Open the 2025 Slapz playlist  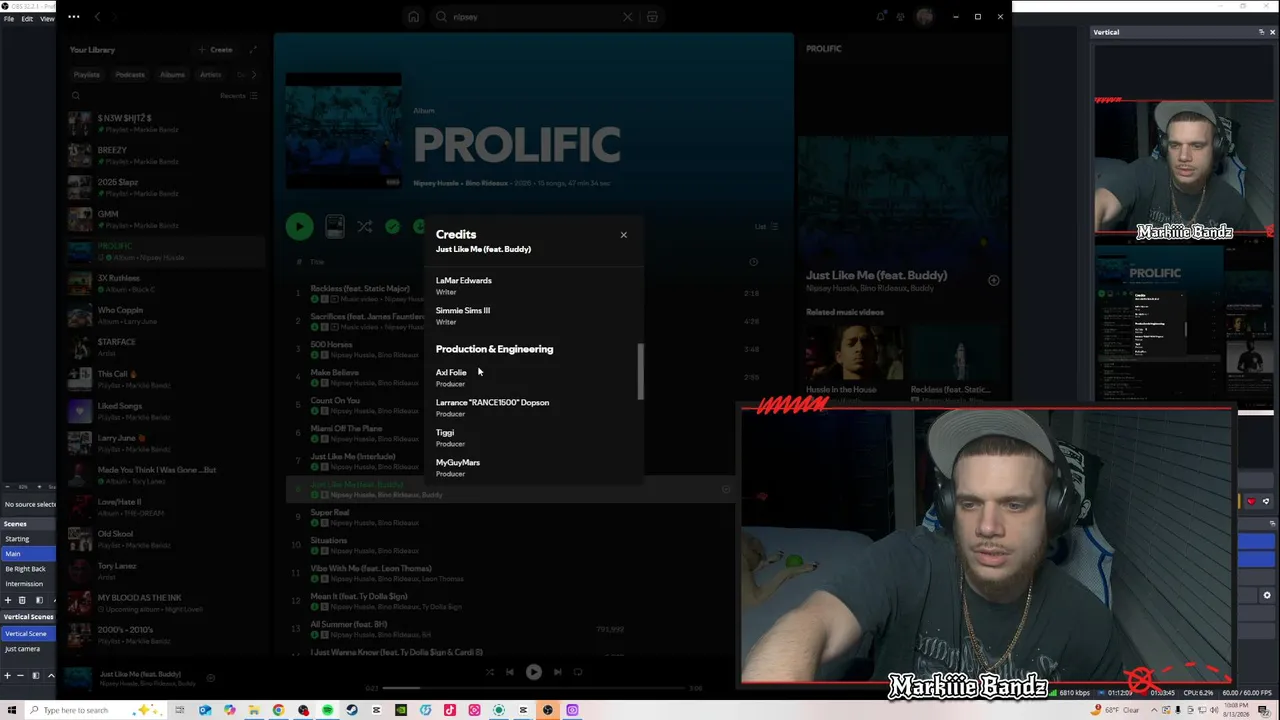[165, 187]
